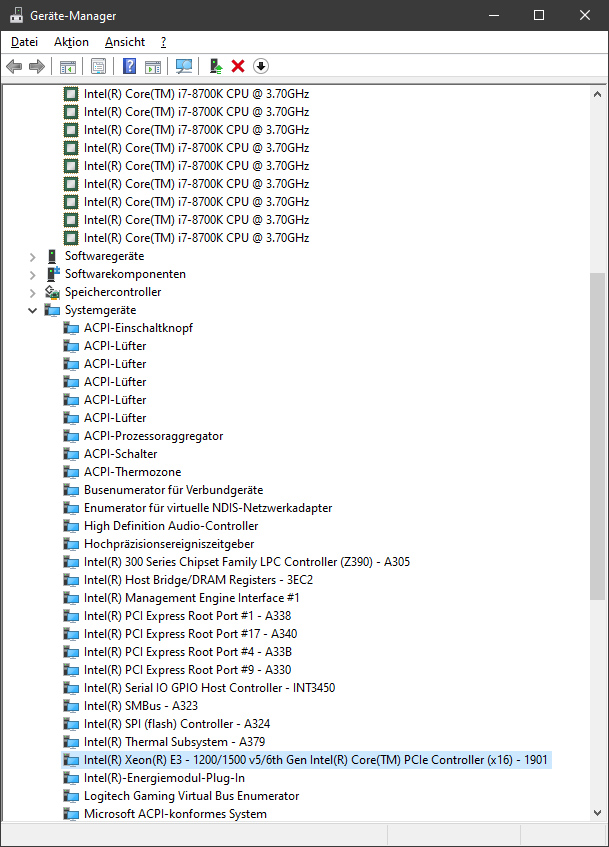The image size is (609, 847).
Task: Select Serial IO GPIO Host Controller - INT3450
Action: [210, 688]
